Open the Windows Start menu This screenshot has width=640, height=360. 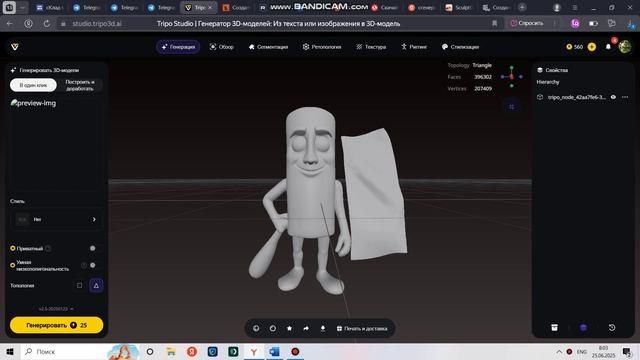(10, 351)
